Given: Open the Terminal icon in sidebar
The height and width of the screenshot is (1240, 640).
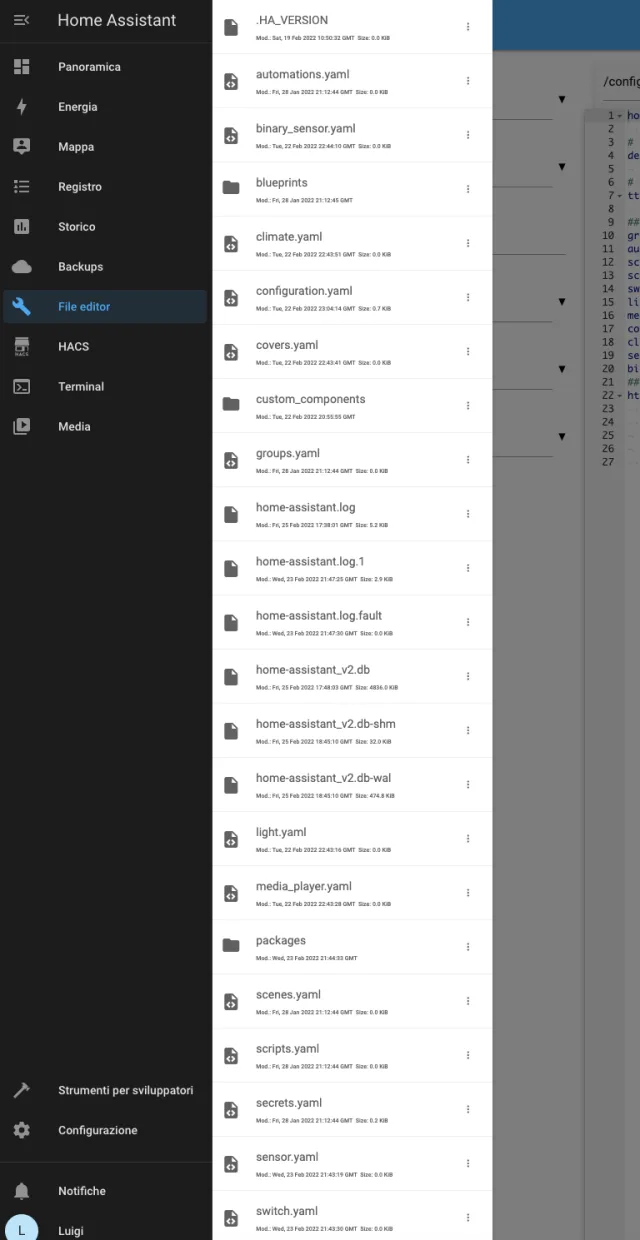Looking at the screenshot, I should [21, 387].
